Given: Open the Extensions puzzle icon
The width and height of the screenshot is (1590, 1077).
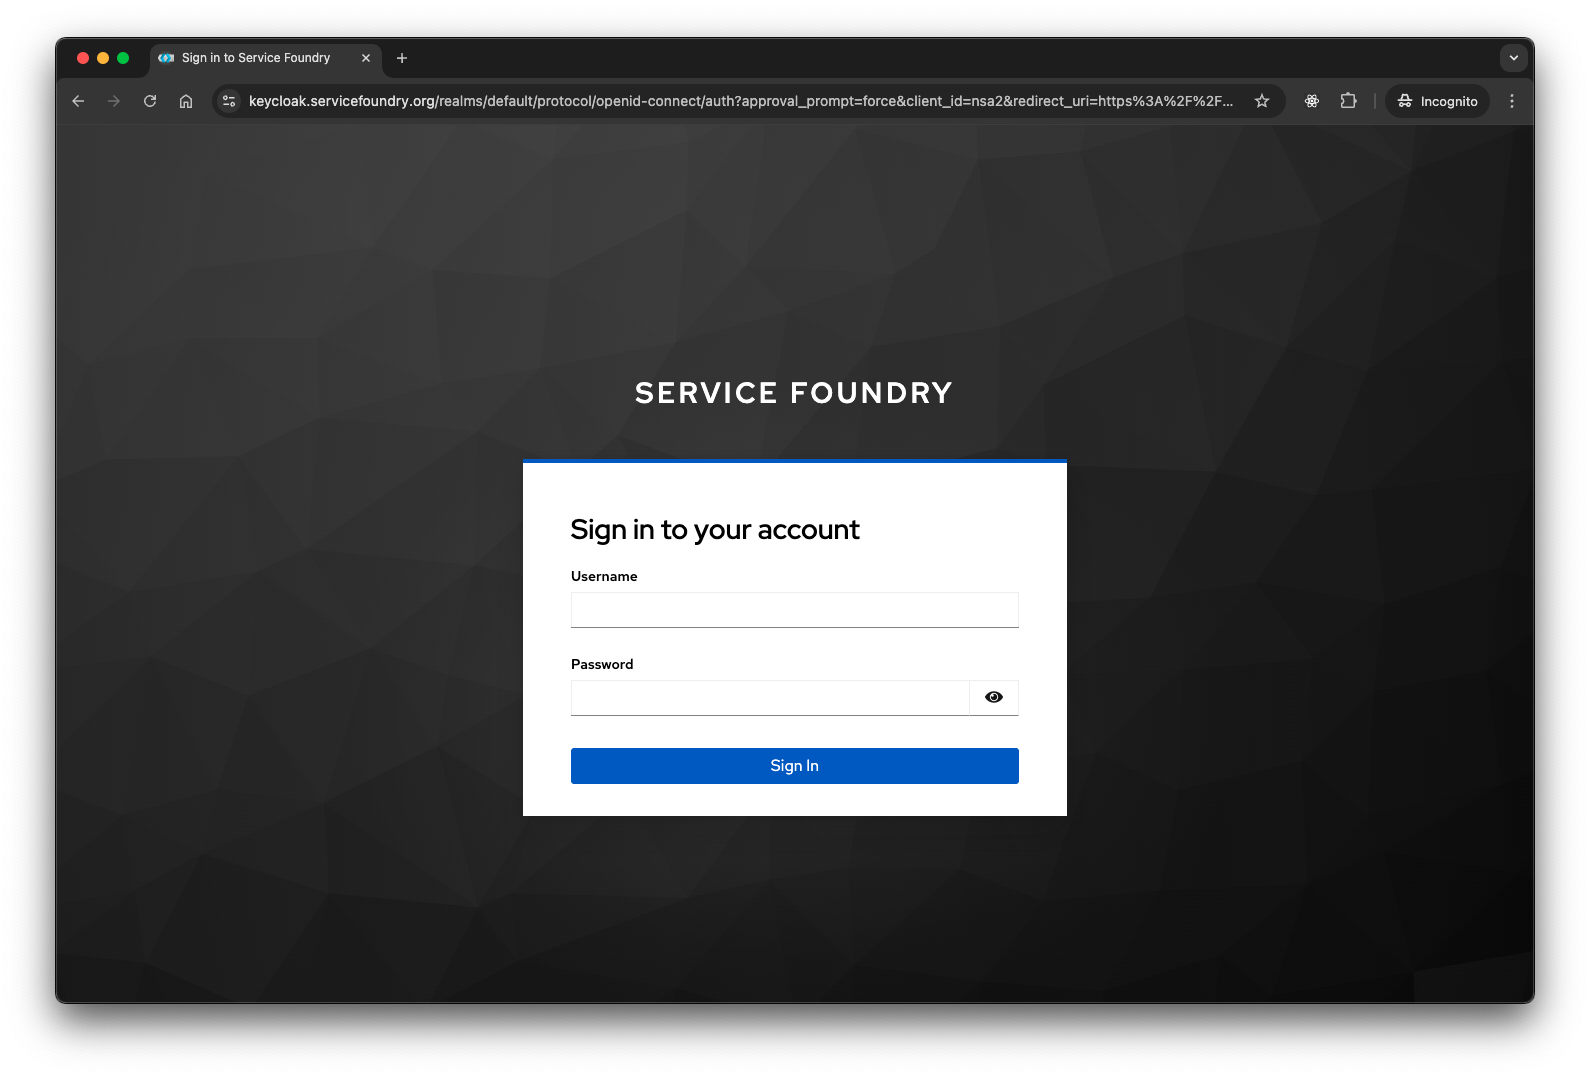Looking at the screenshot, I should pyautogui.click(x=1348, y=101).
